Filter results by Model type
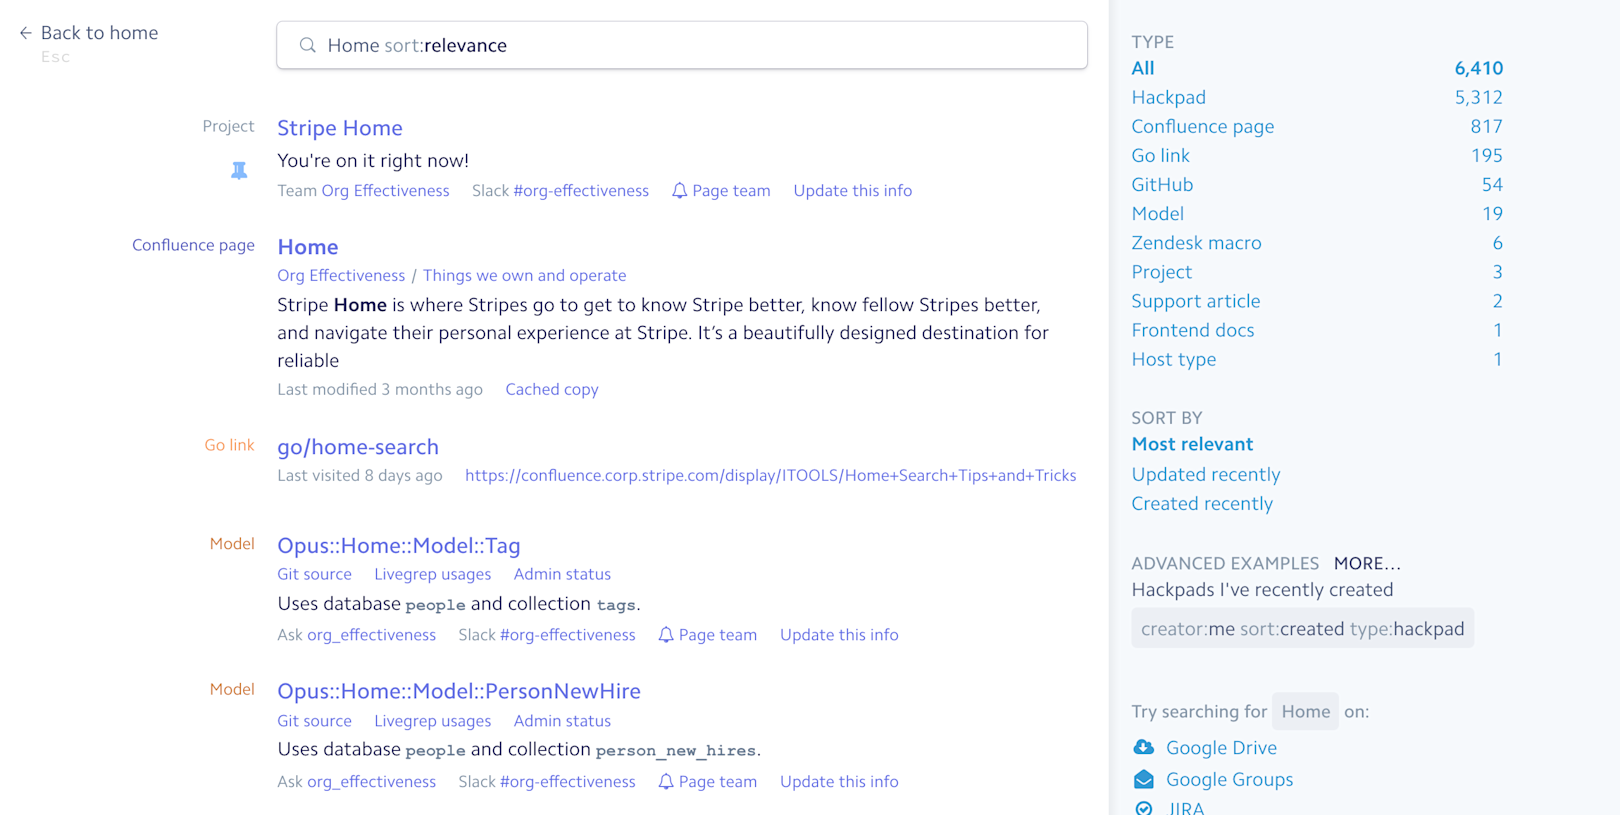The width and height of the screenshot is (1620, 815). [x=1157, y=213]
